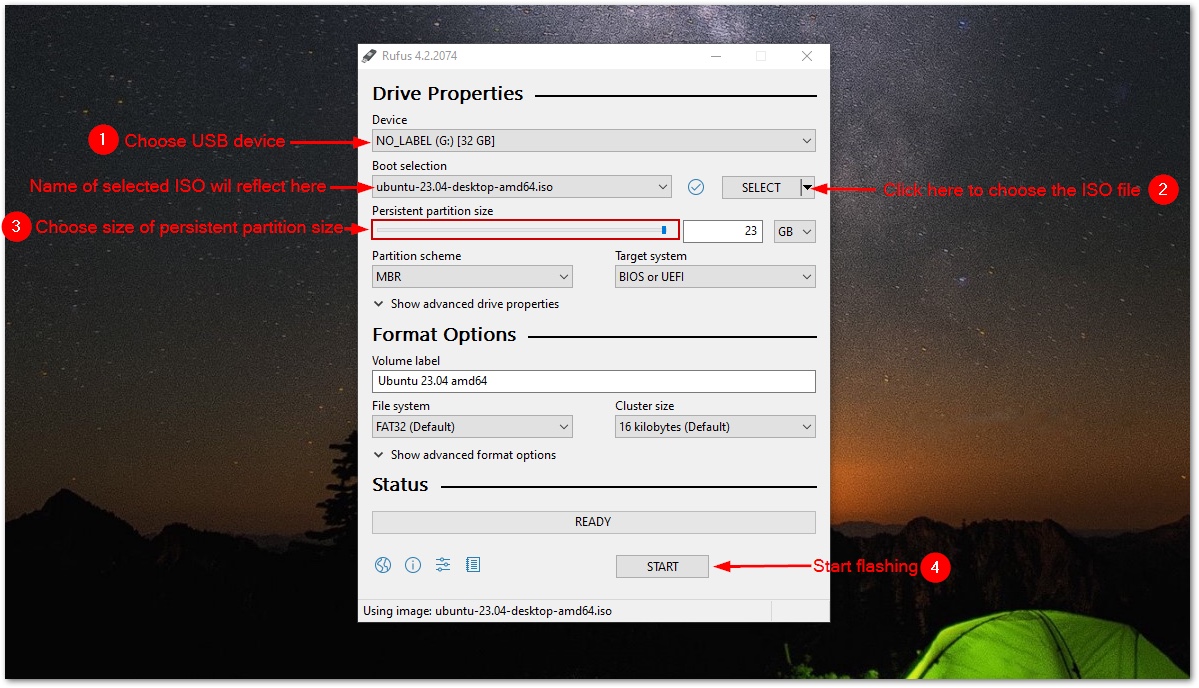Click the Rufus title bar app icon
1199x688 pixels.
tap(369, 56)
